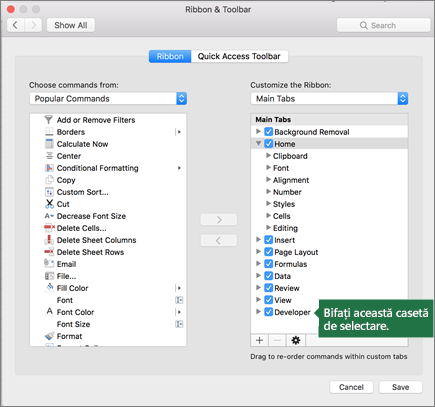Click the left arrow to remove a command
Viewport: 435px width, 407px height.
[219, 240]
